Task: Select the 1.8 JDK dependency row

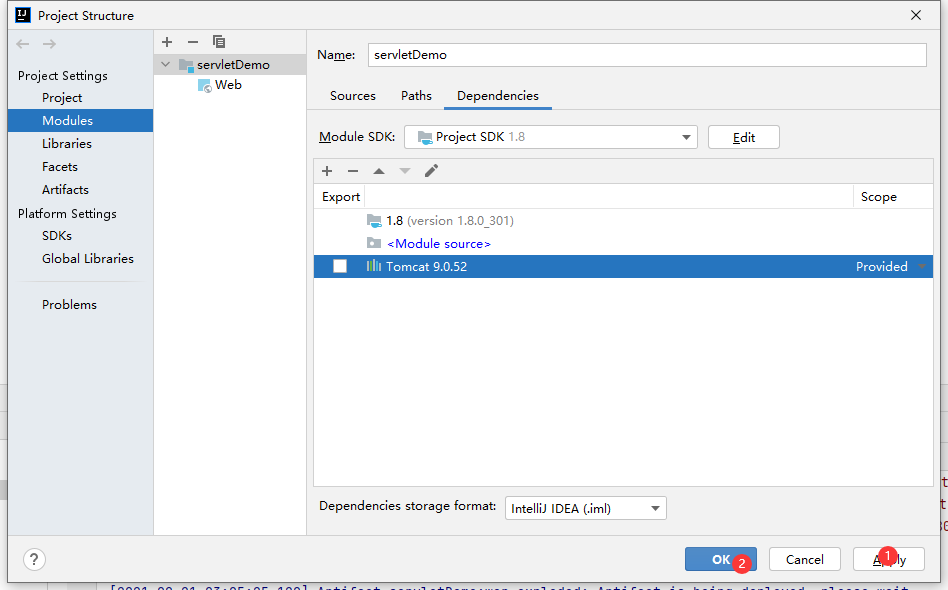Action: (623, 221)
